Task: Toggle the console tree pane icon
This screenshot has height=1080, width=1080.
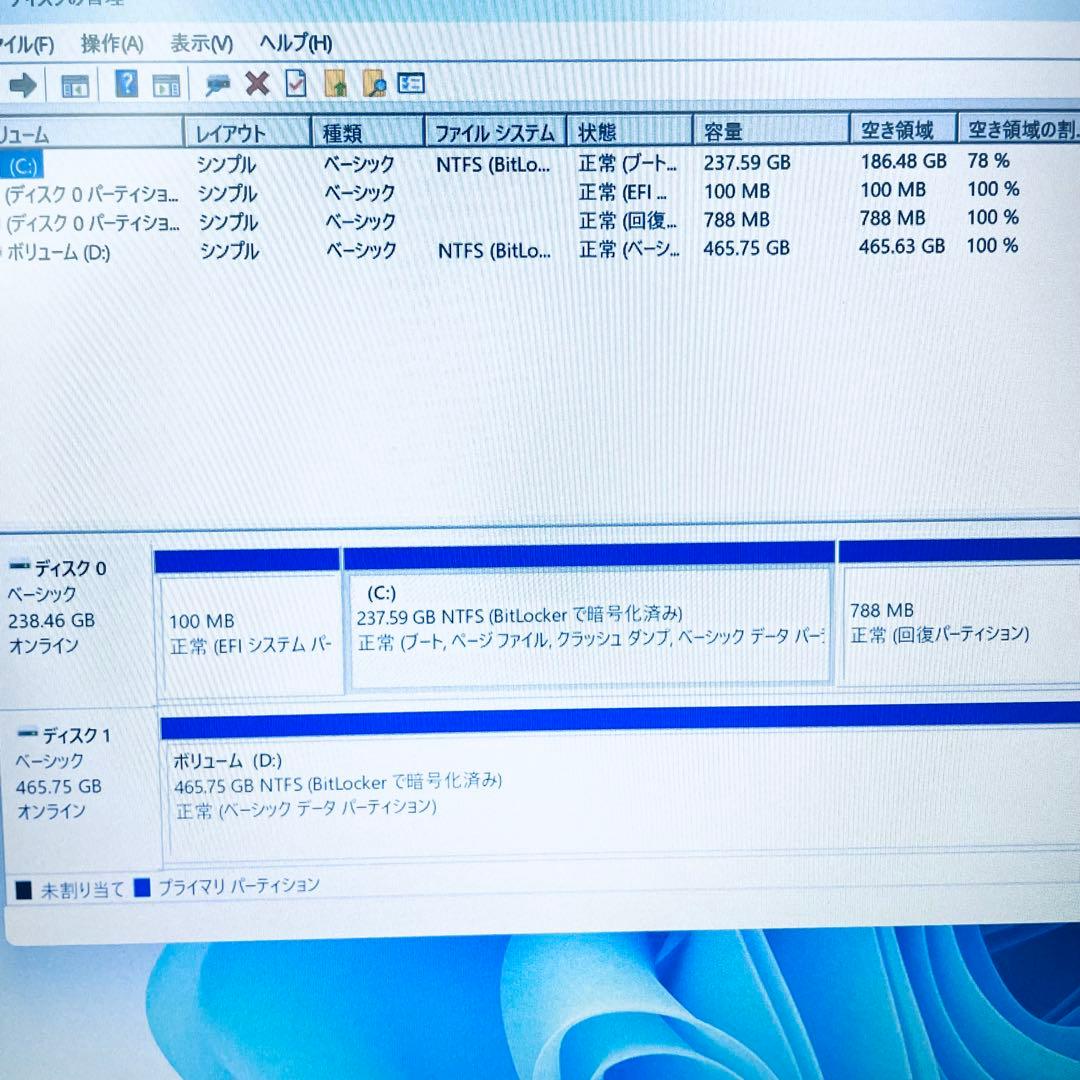Action: (74, 85)
